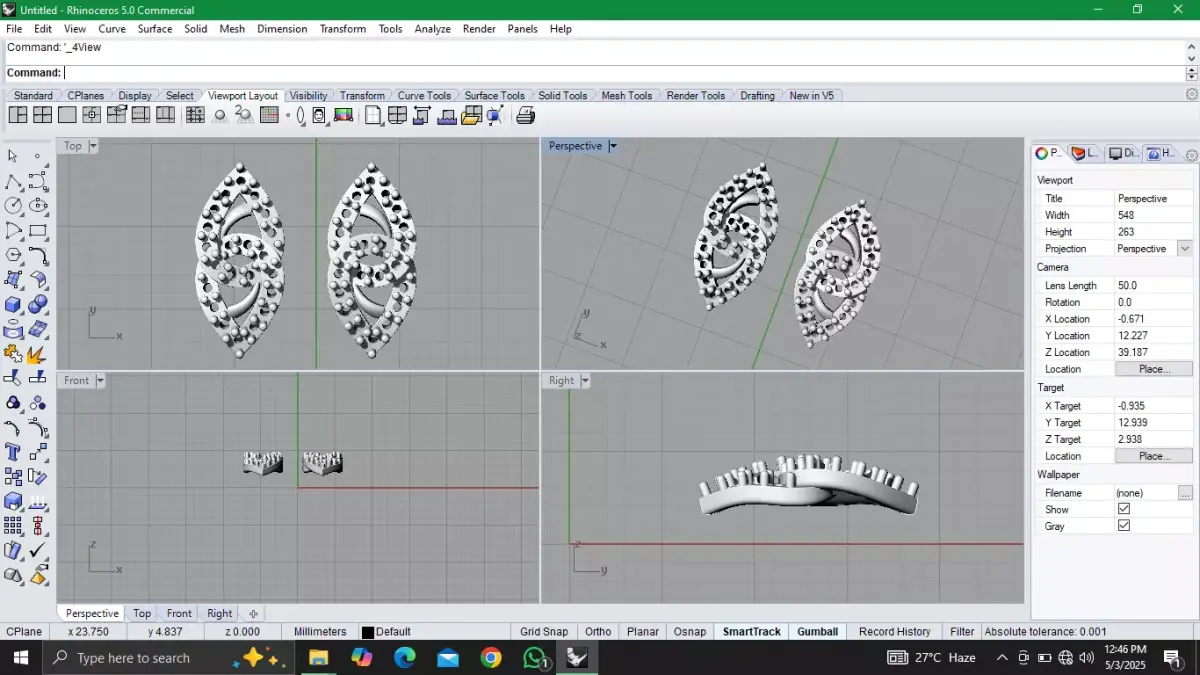Choose the Circle tool
Image resolution: width=1200 pixels, height=675 pixels.
pyautogui.click(x=14, y=206)
